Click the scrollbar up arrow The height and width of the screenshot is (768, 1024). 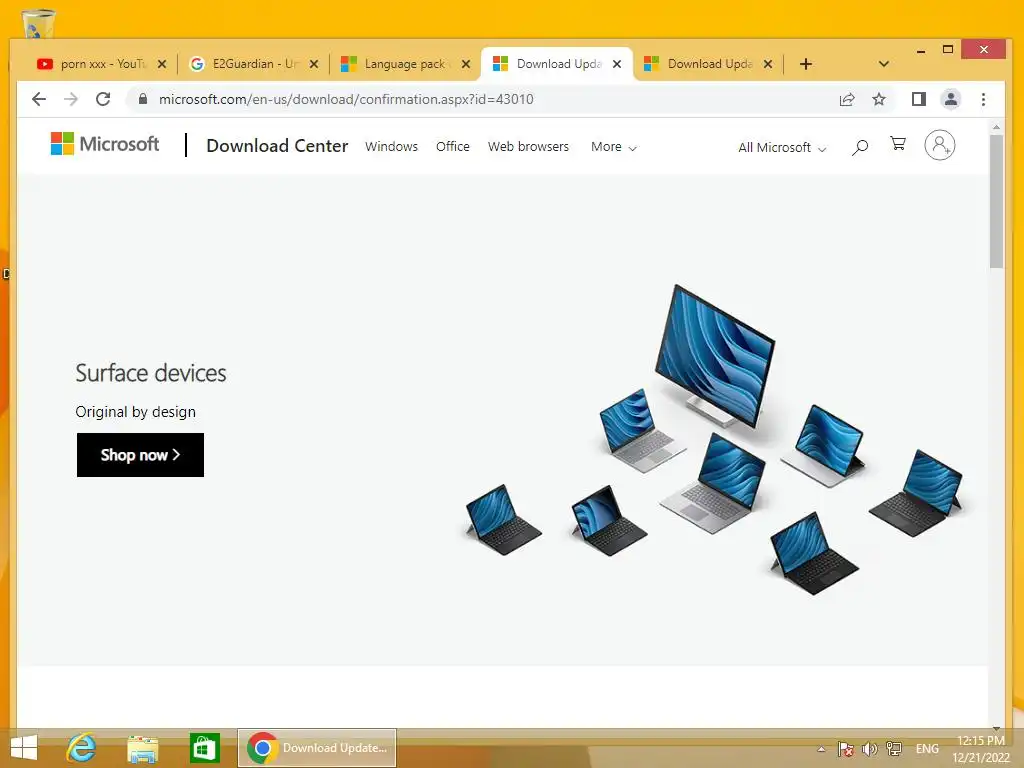(x=996, y=127)
